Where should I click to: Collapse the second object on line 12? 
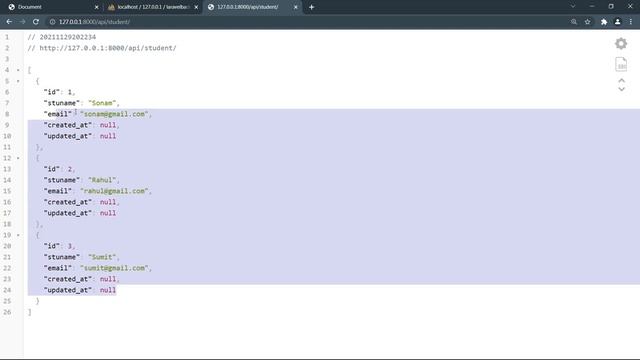18,158
